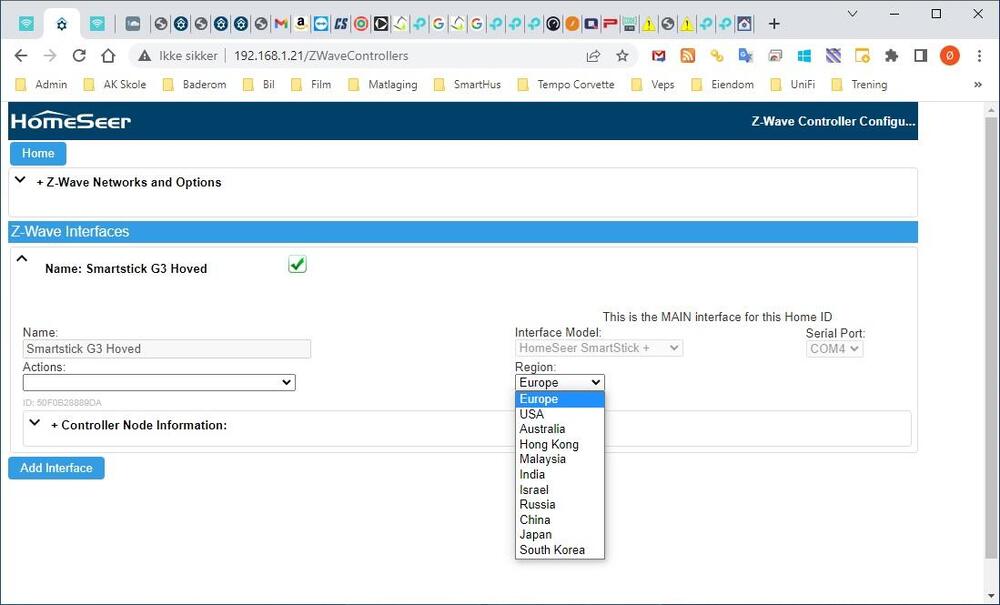Bookmark this page with the star icon
Screen dimensions: 1000x605
[622, 56]
